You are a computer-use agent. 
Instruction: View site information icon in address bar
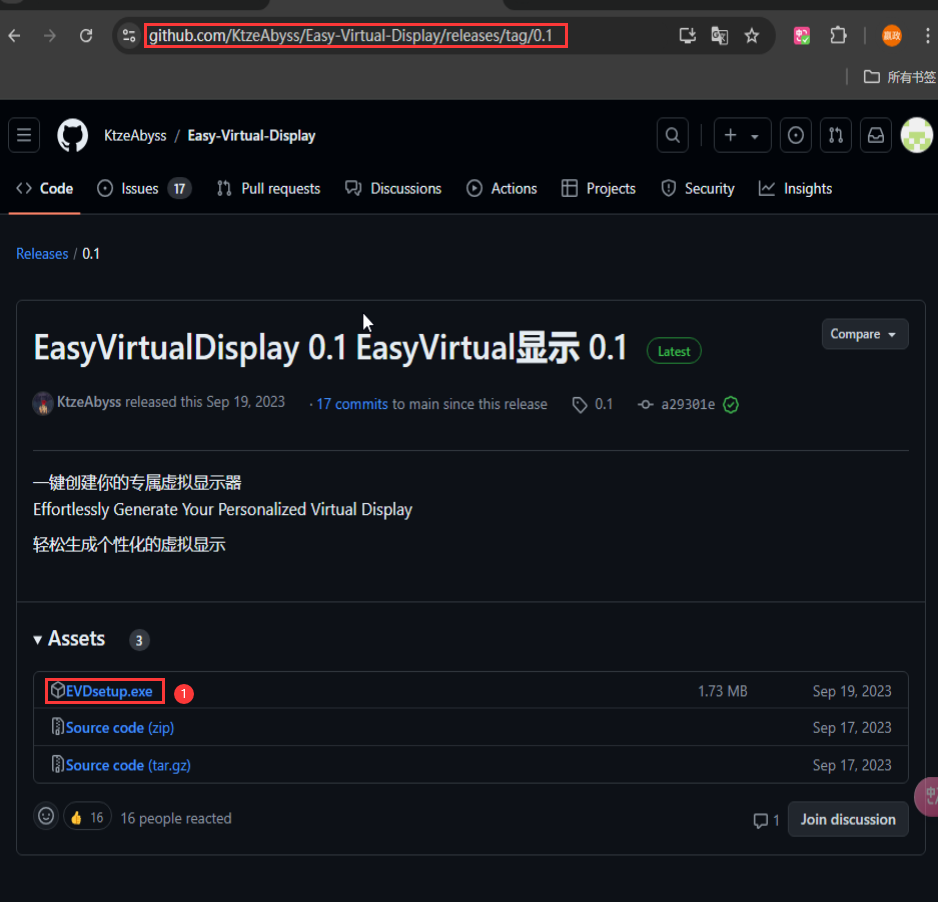[129, 36]
